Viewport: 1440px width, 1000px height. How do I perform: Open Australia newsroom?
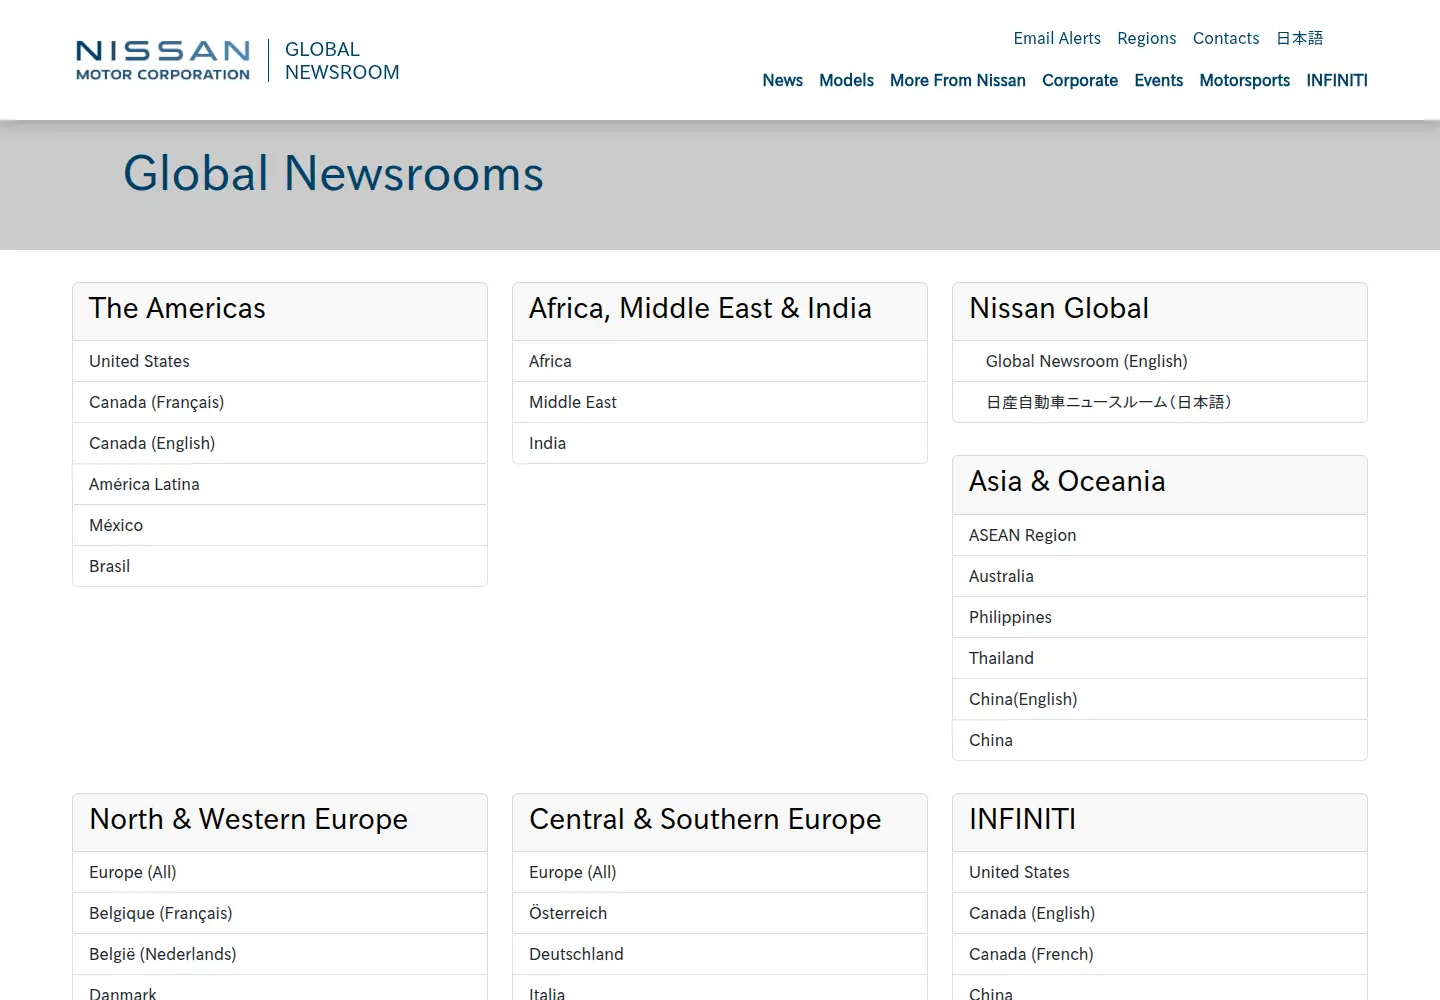1160,576
